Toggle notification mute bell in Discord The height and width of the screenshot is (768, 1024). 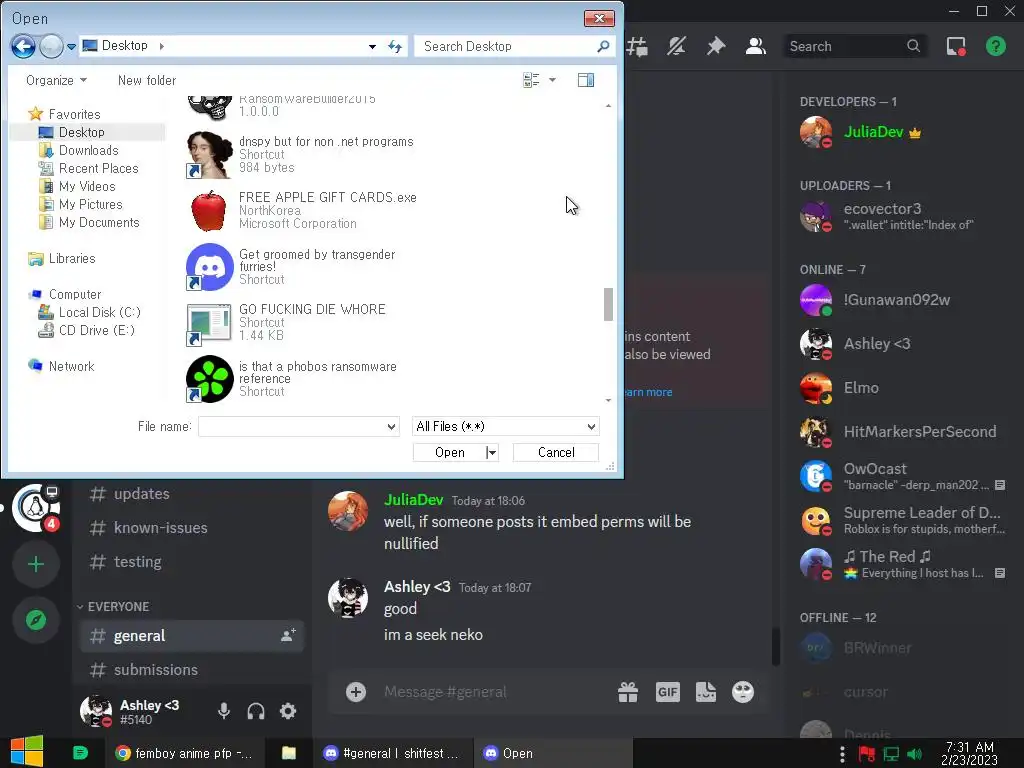(x=676, y=46)
